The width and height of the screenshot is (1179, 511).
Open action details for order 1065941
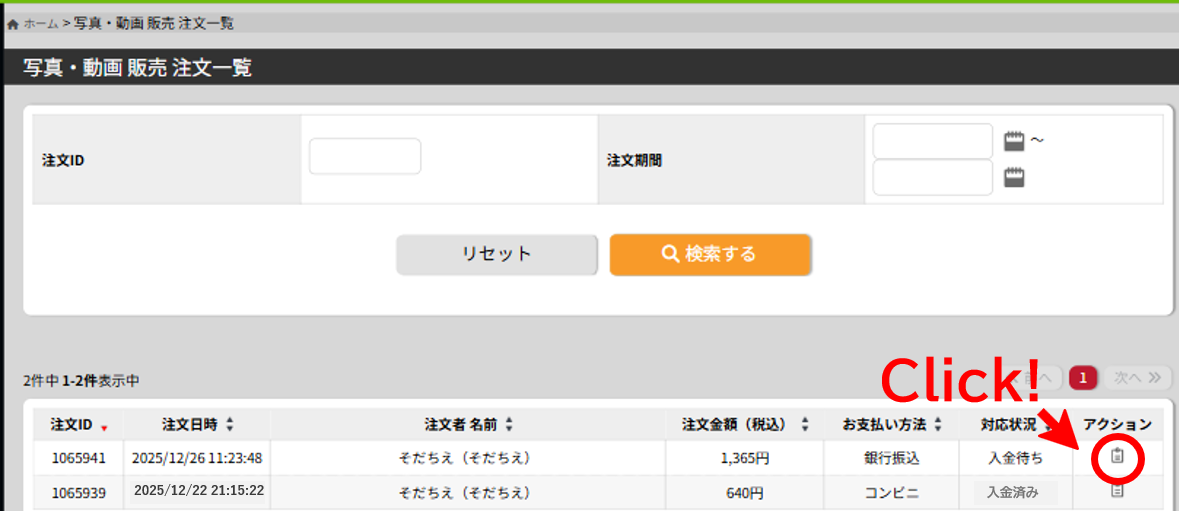click(x=1118, y=457)
